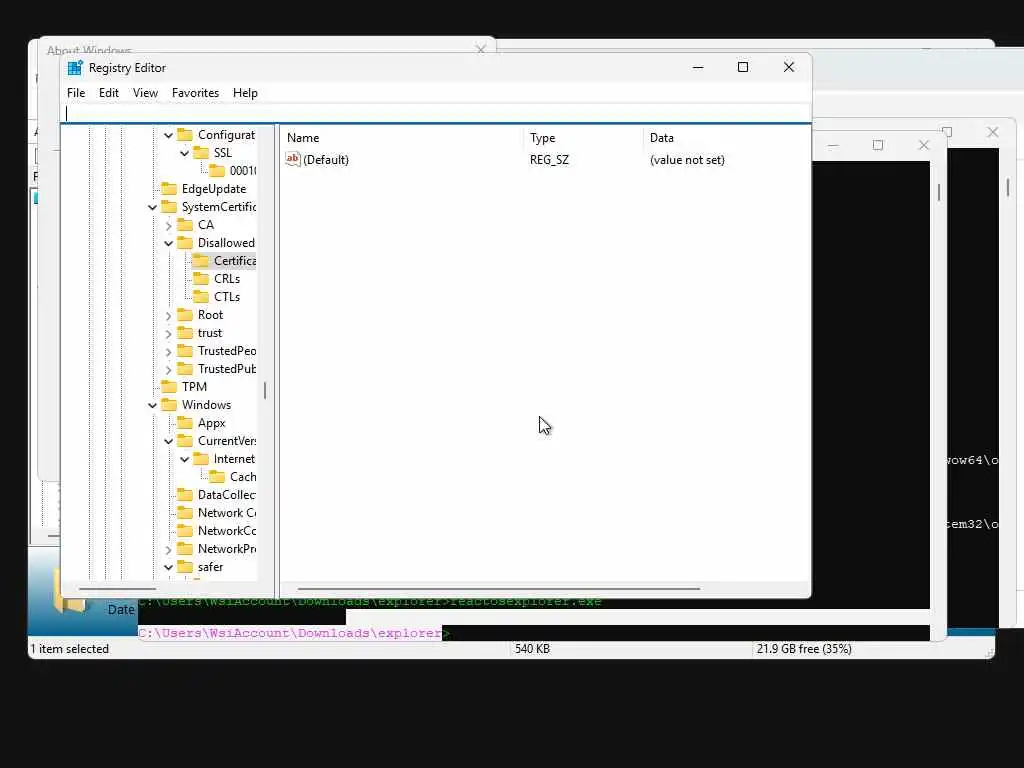Image resolution: width=1024 pixels, height=768 pixels.
Task: Click the (value not set) data cell
Action: click(687, 160)
